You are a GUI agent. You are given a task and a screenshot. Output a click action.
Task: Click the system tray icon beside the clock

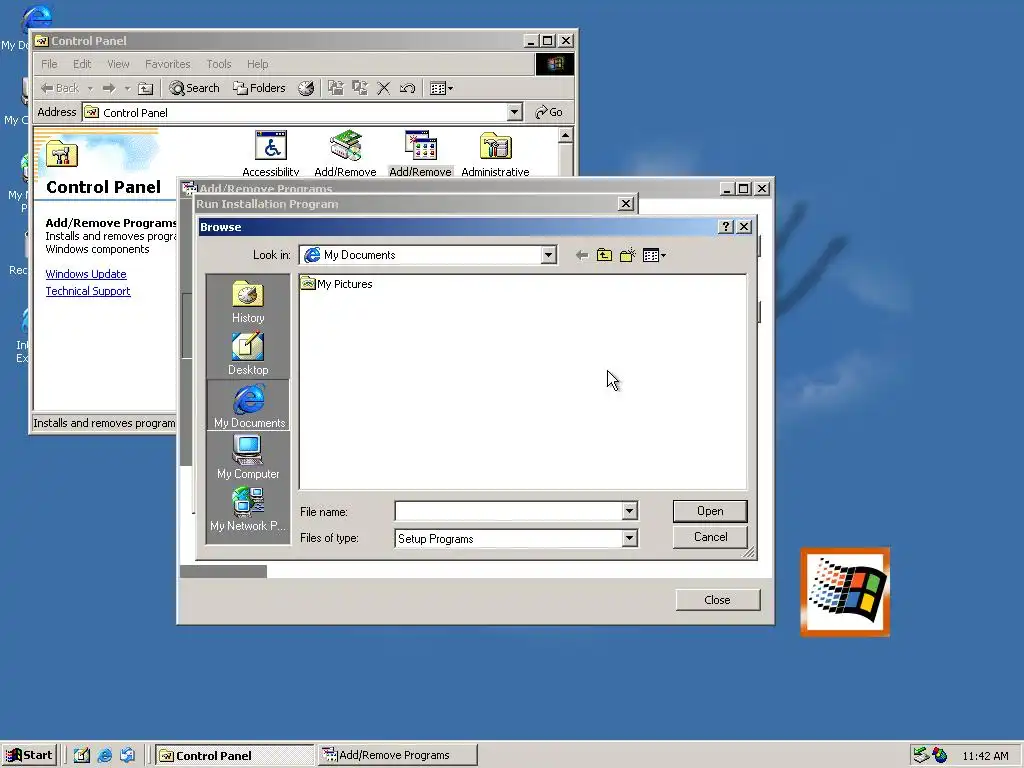(940, 756)
